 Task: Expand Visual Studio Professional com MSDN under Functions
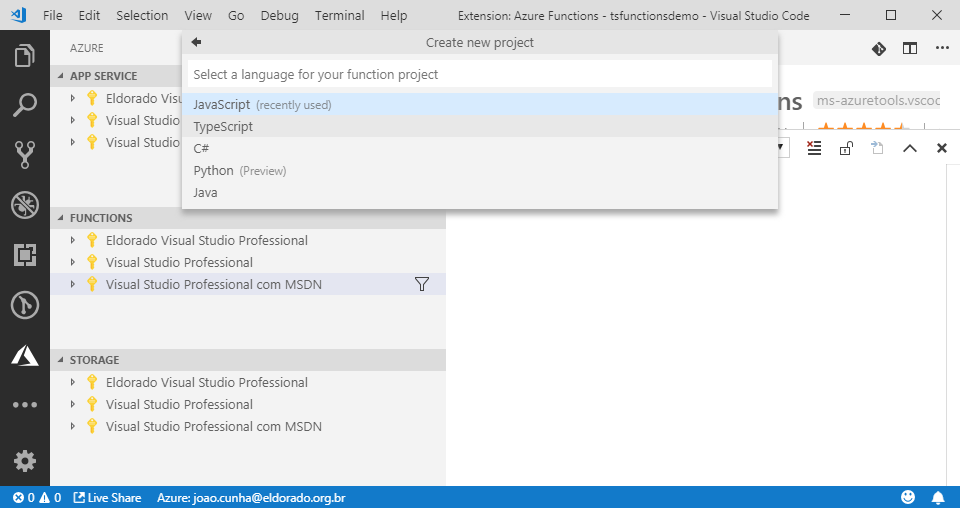(73, 284)
